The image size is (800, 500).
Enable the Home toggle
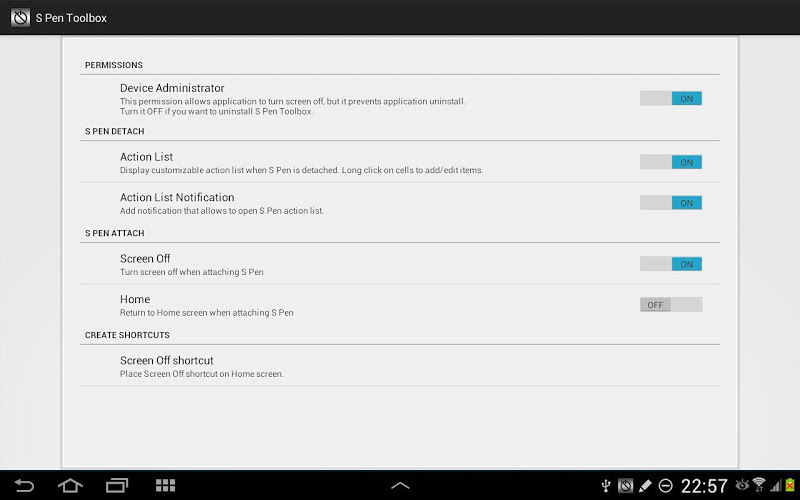(671, 305)
